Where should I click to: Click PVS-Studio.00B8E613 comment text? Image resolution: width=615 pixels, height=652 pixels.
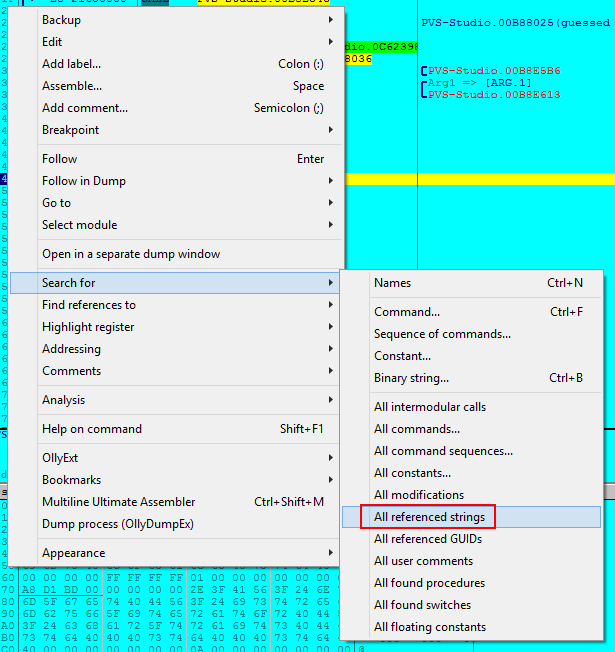pyautogui.click(x=494, y=95)
